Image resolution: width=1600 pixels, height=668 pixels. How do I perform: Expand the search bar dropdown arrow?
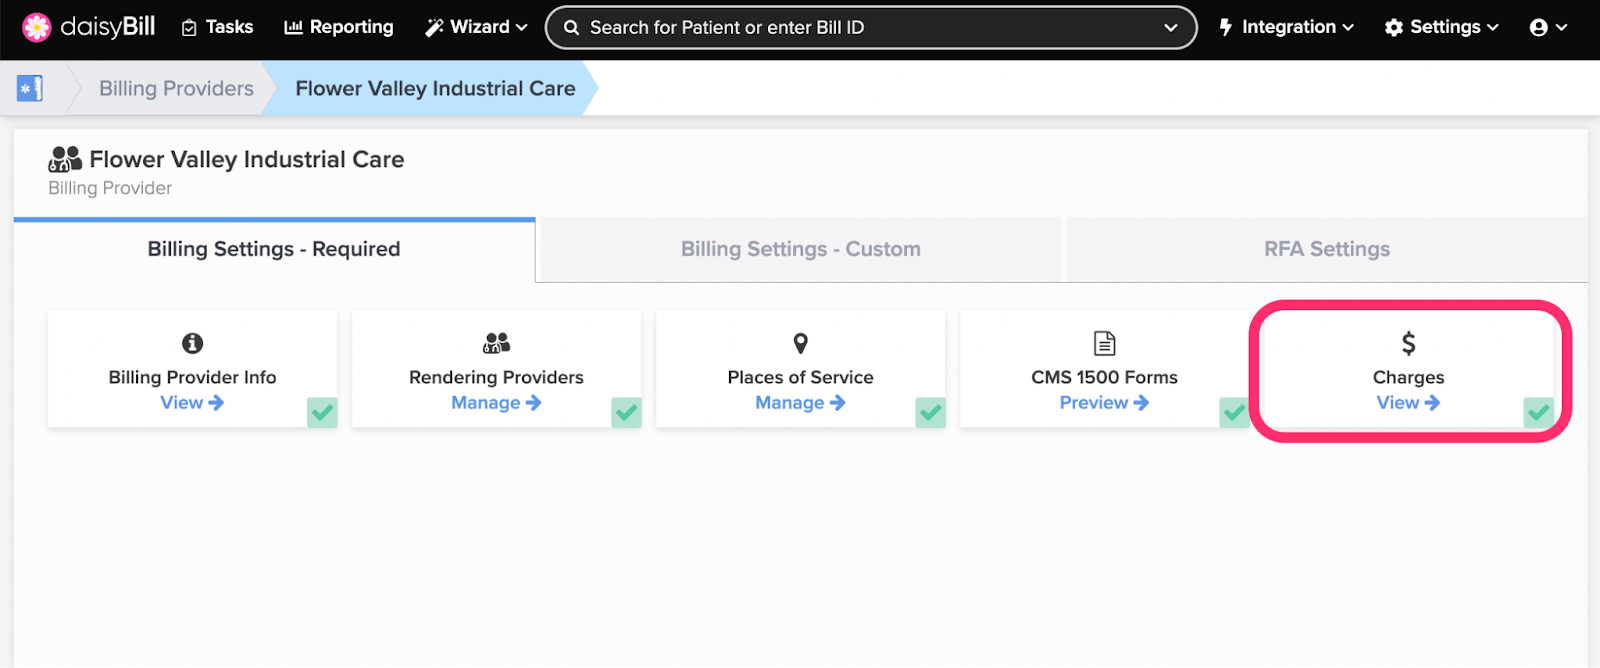[1171, 28]
